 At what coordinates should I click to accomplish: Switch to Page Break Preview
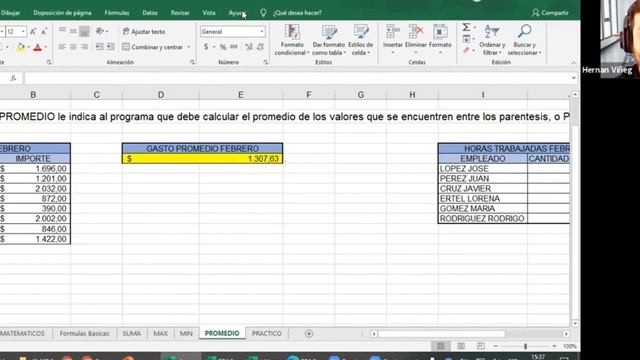tap(481, 346)
